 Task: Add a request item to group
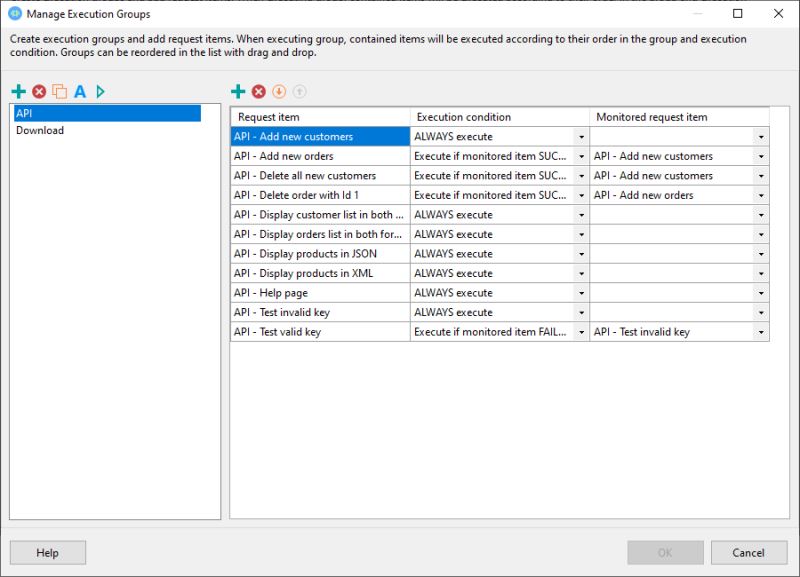pyautogui.click(x=238, y=92)
